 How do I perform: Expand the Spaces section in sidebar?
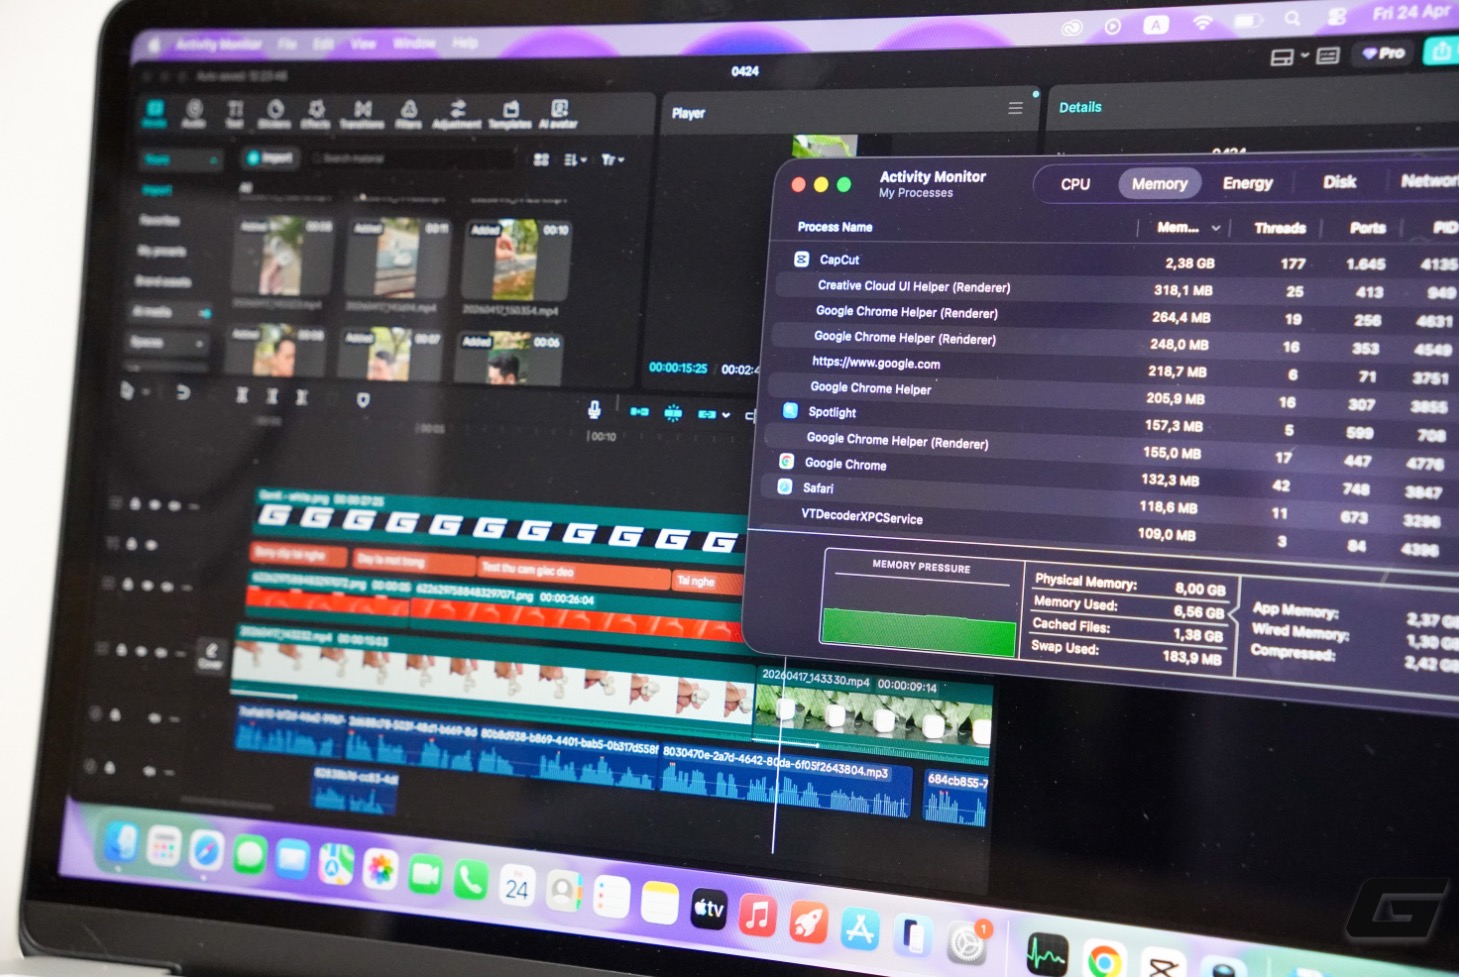pyautogui.click(x=199, y=343)
